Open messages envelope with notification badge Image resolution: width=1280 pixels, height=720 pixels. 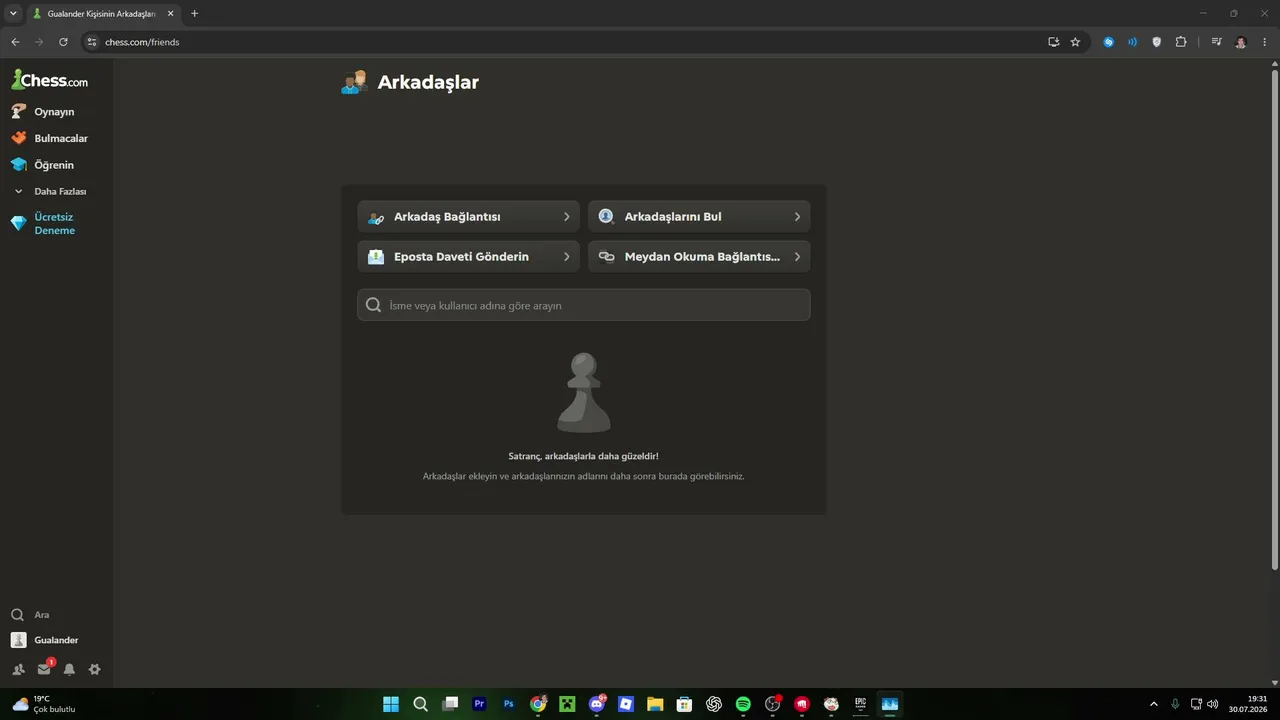pos(44,669)
